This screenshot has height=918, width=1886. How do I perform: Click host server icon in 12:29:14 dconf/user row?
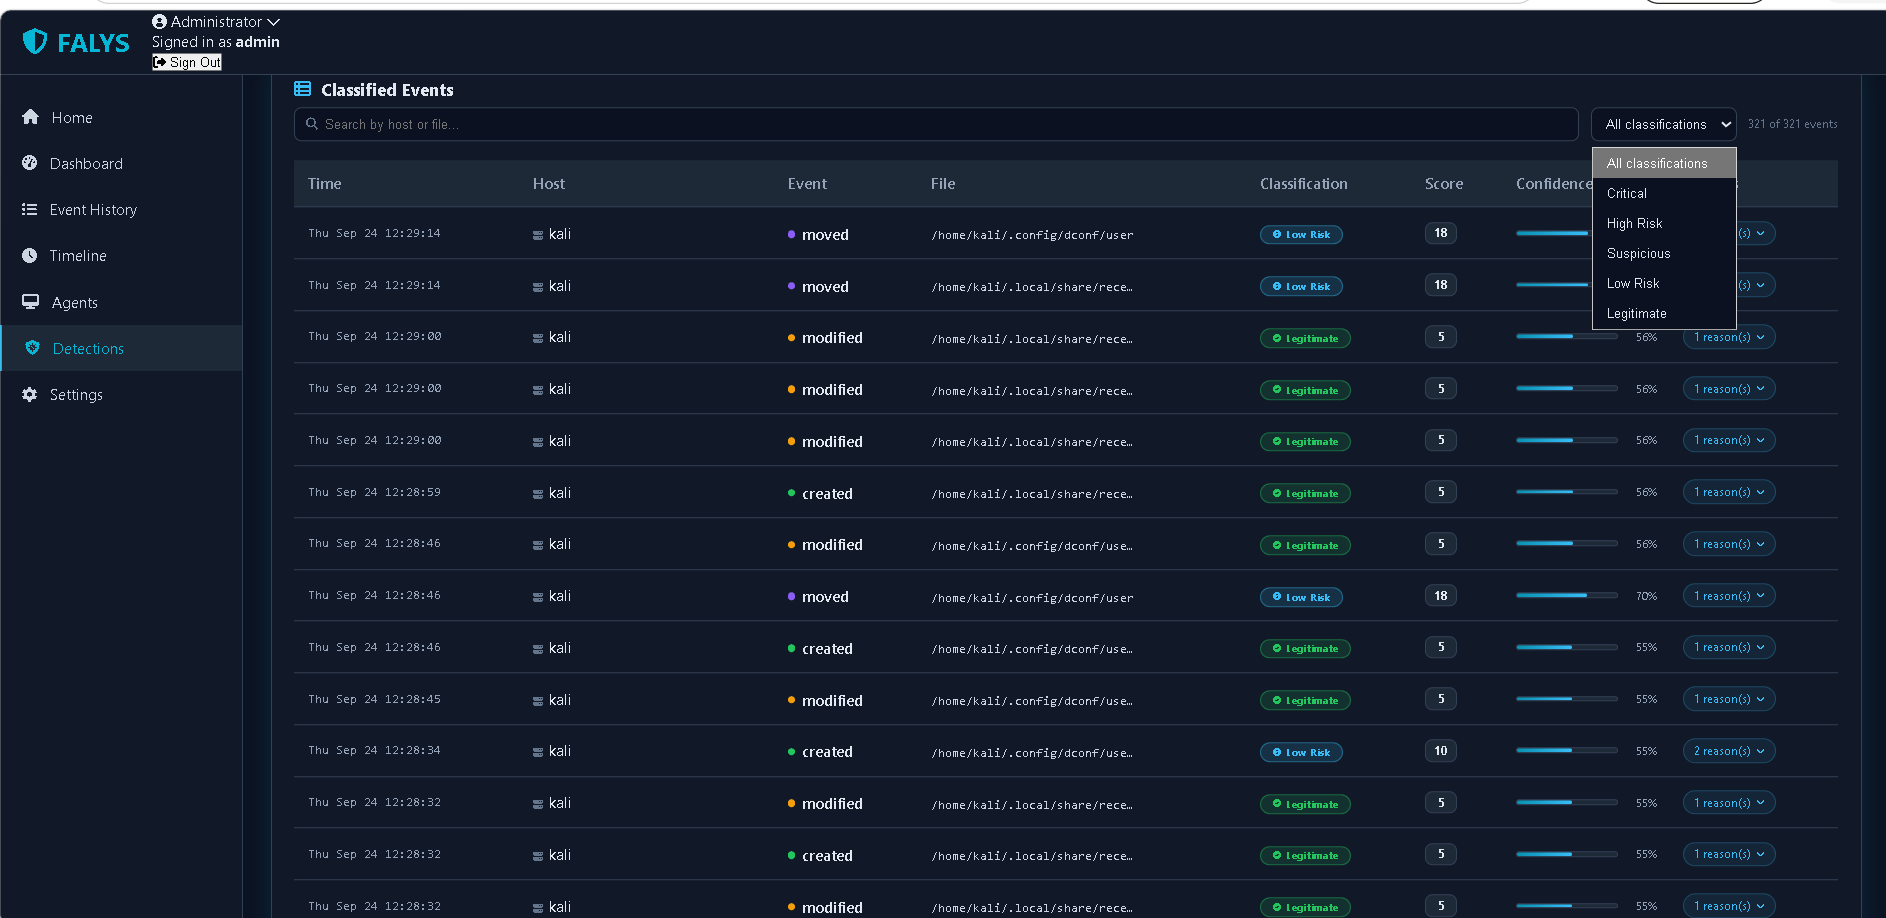click(x=538, y=235)
